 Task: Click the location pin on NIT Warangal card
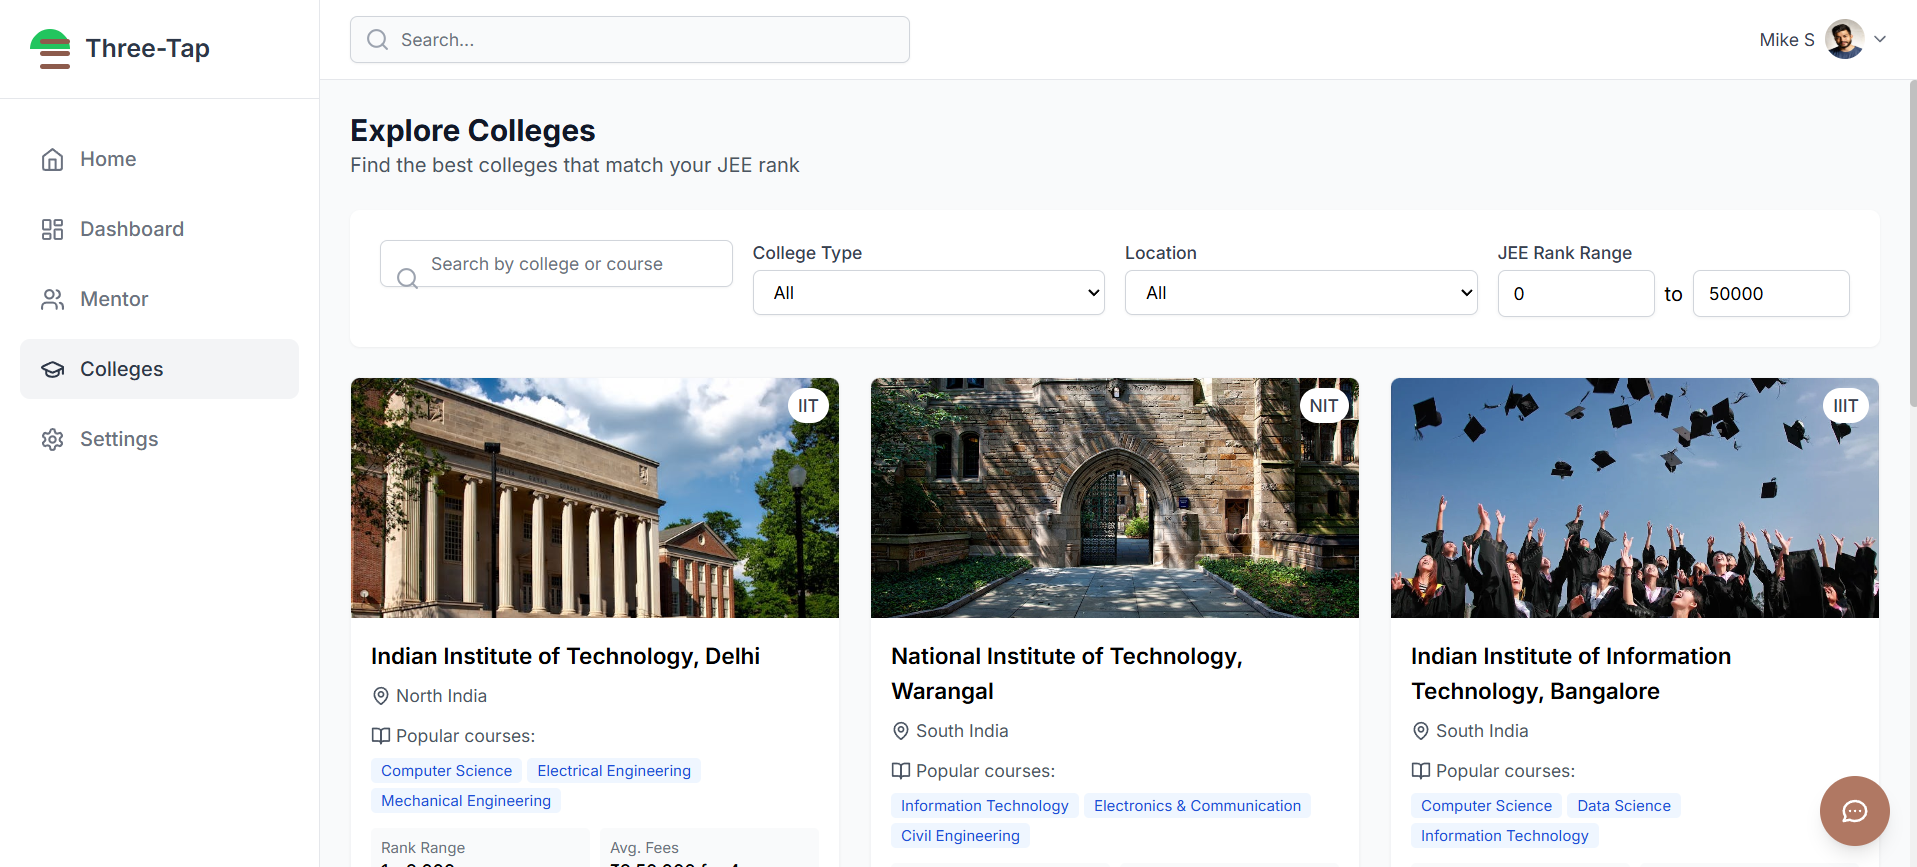coord(900,731)
